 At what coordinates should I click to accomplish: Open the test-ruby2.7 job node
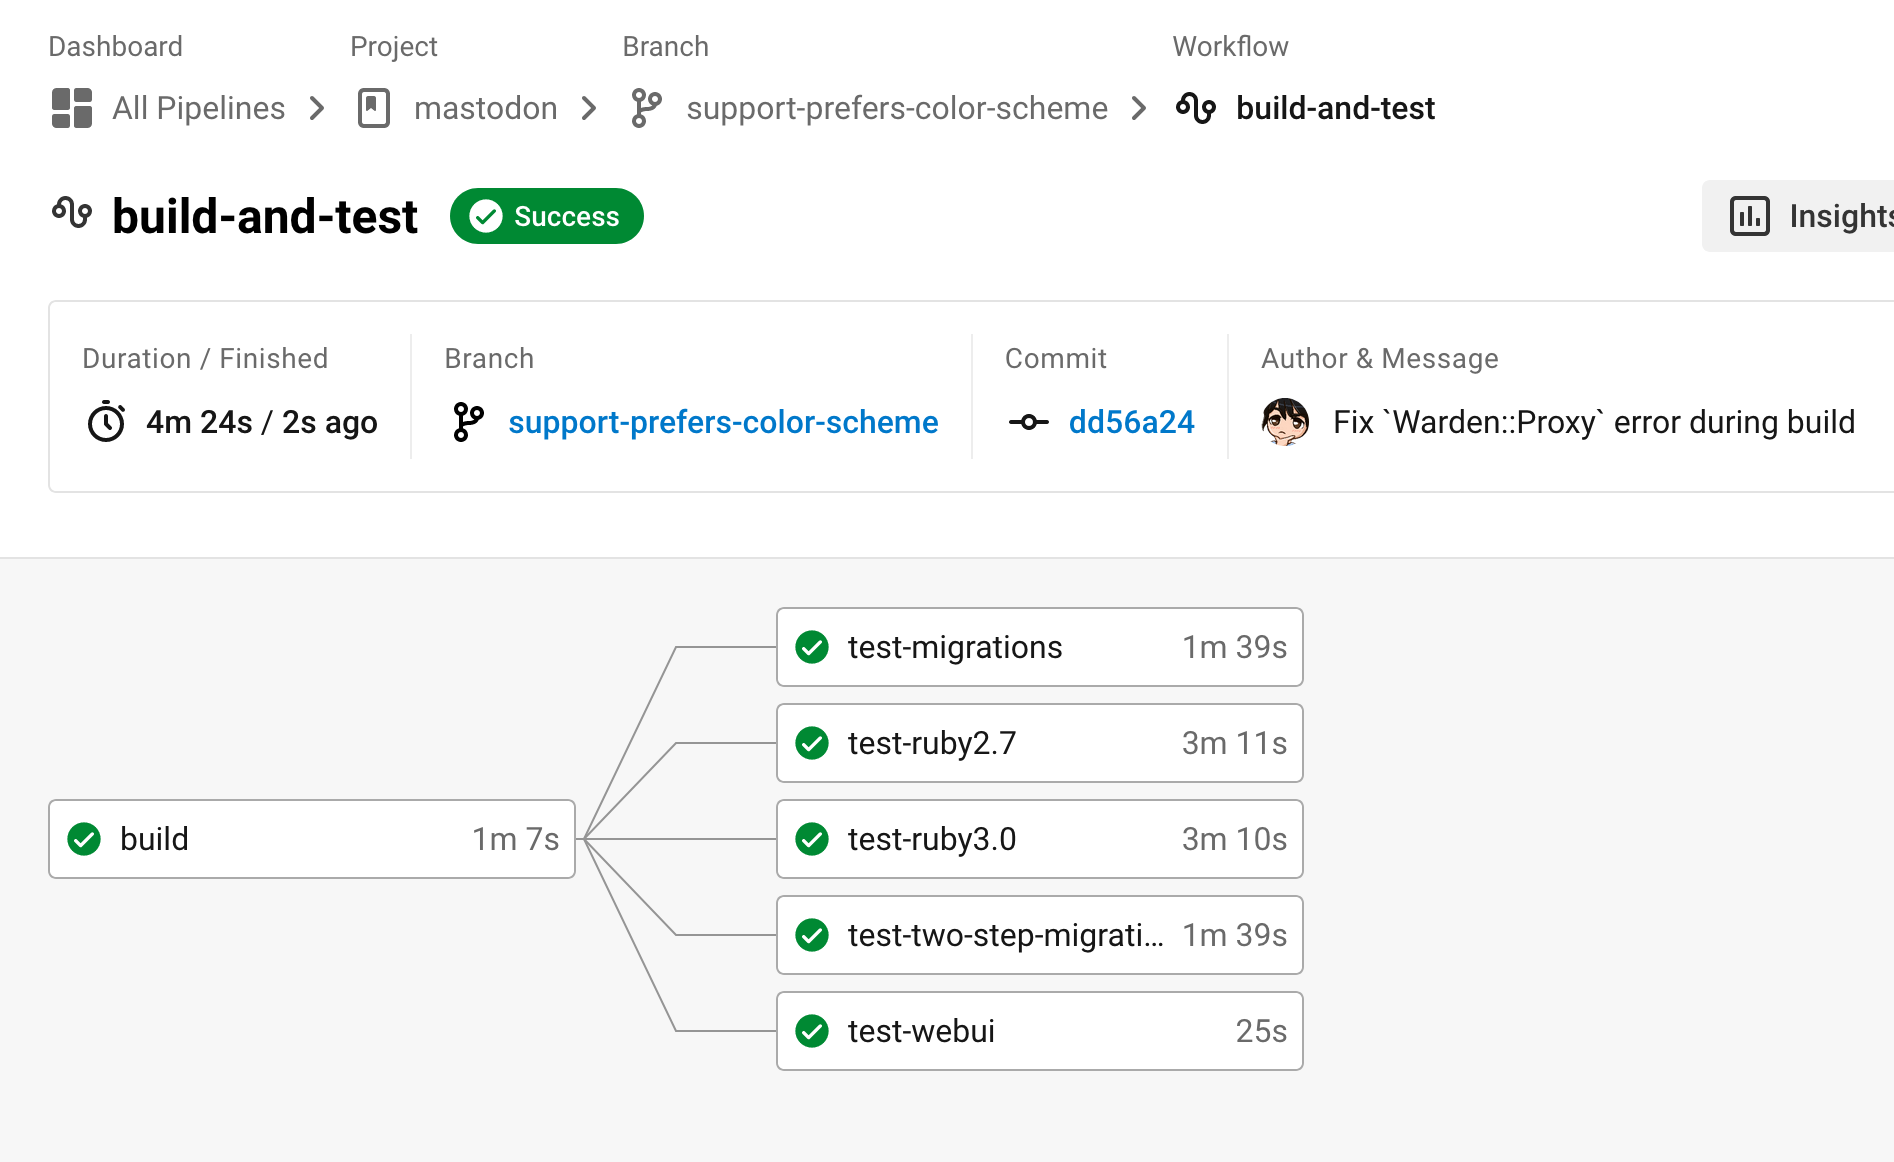1039,743
